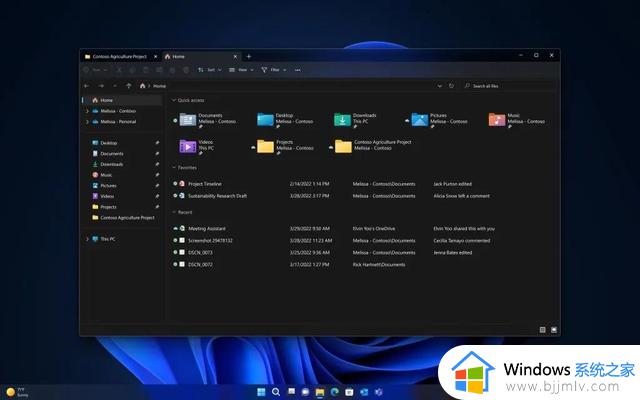Click the File Explorer taskbar icon
Image resolution: width=640 pixels, height=400 pixels.
[x=320, y=392]
